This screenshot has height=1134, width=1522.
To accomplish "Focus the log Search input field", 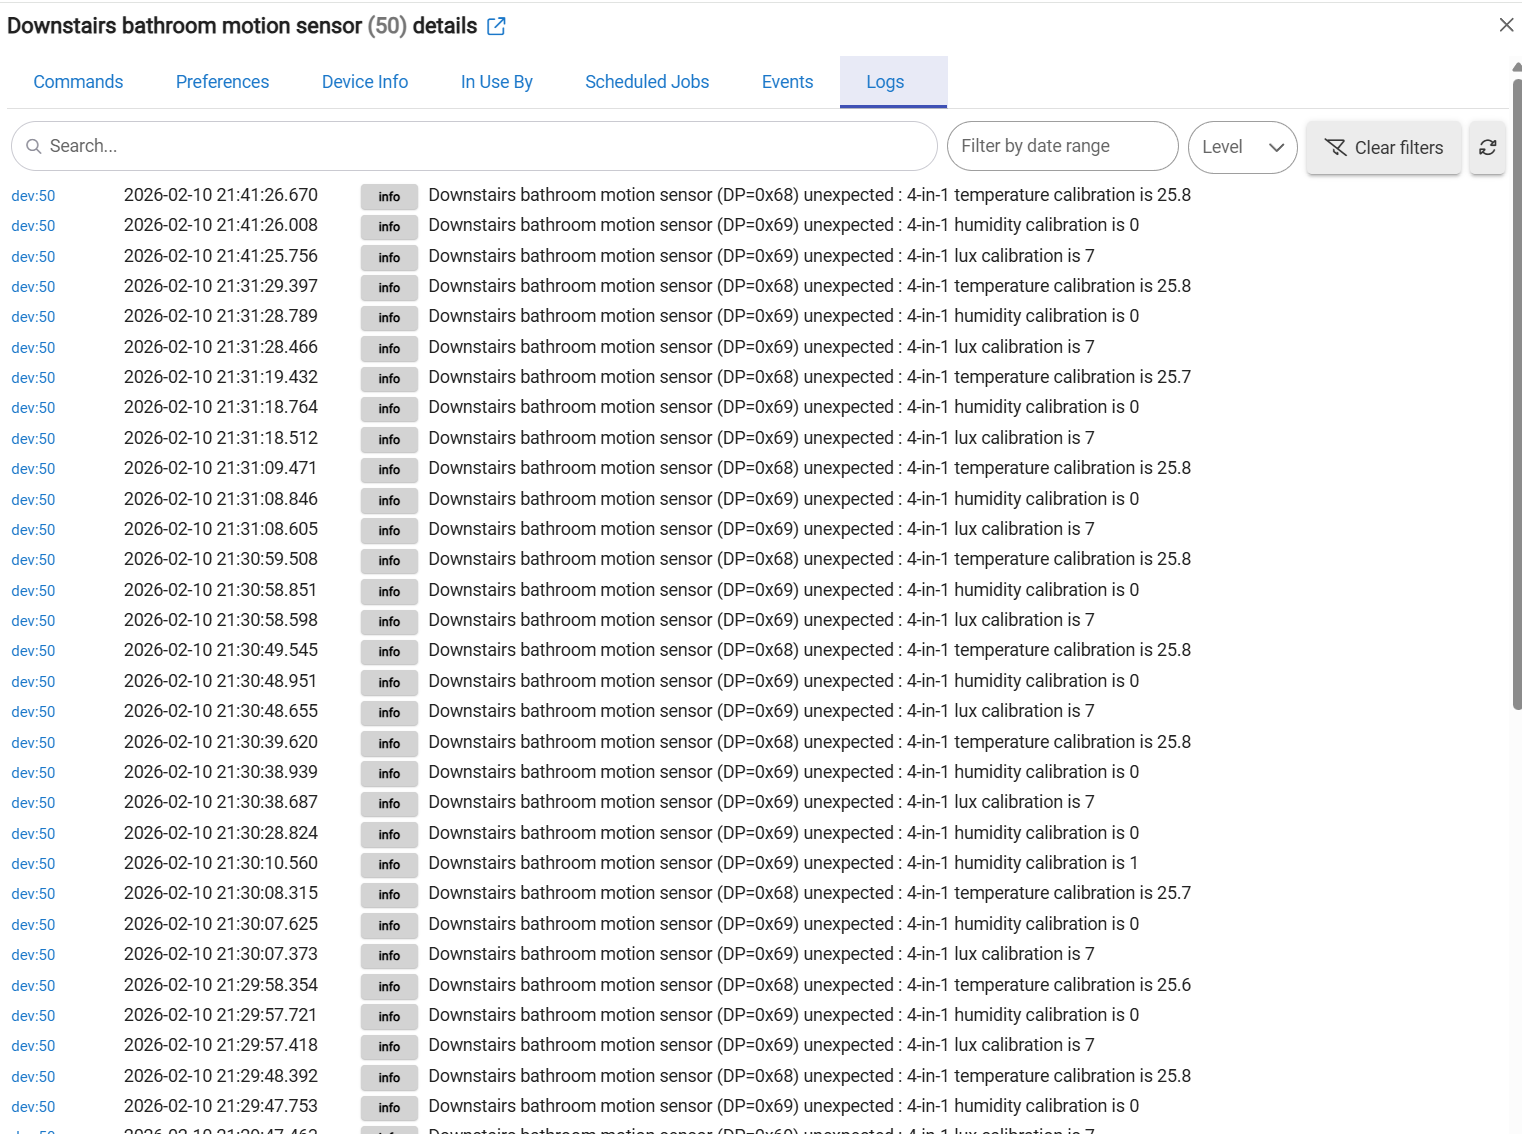I will (480, 147).
